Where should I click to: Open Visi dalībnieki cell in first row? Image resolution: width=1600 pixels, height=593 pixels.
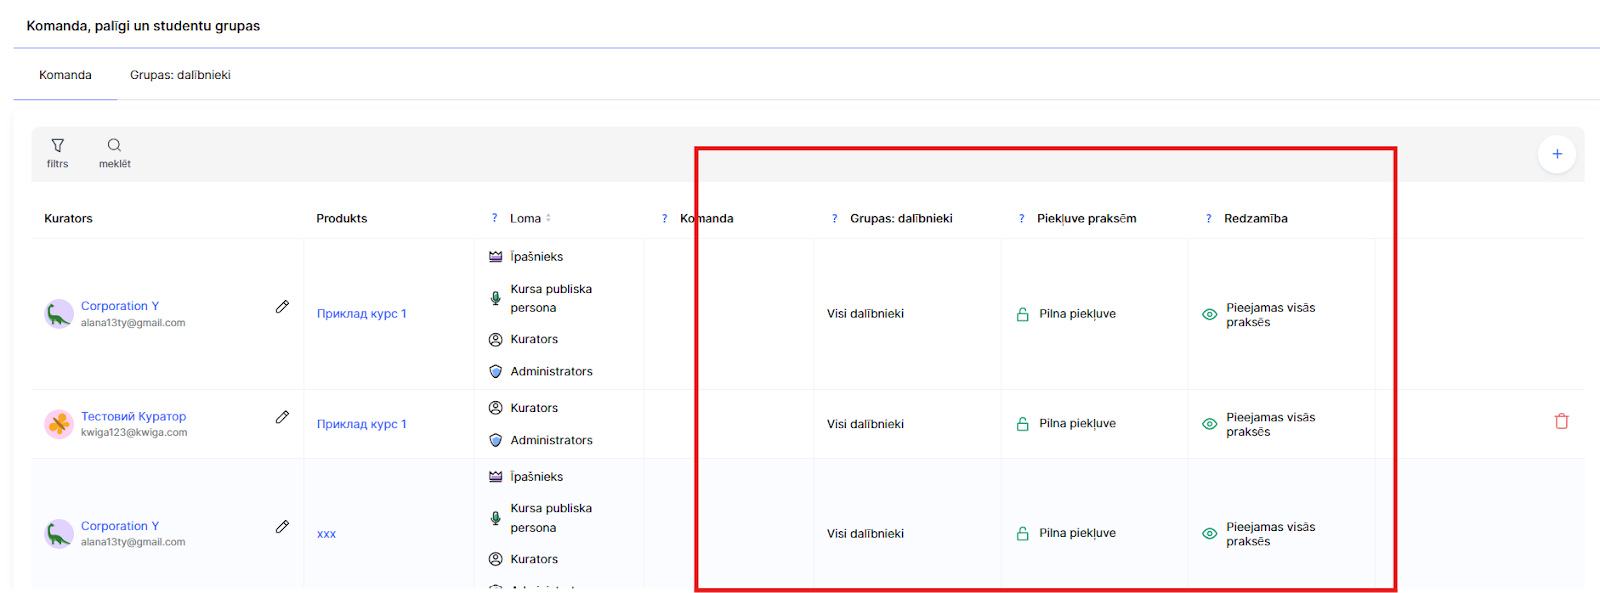pyautogui.click(x=865, y=314)
